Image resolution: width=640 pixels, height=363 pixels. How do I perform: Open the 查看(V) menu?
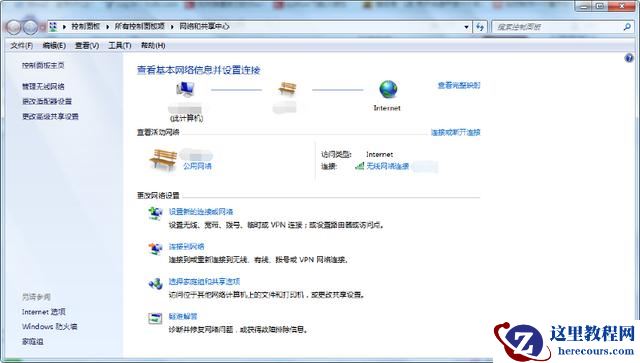click(87, 45)
